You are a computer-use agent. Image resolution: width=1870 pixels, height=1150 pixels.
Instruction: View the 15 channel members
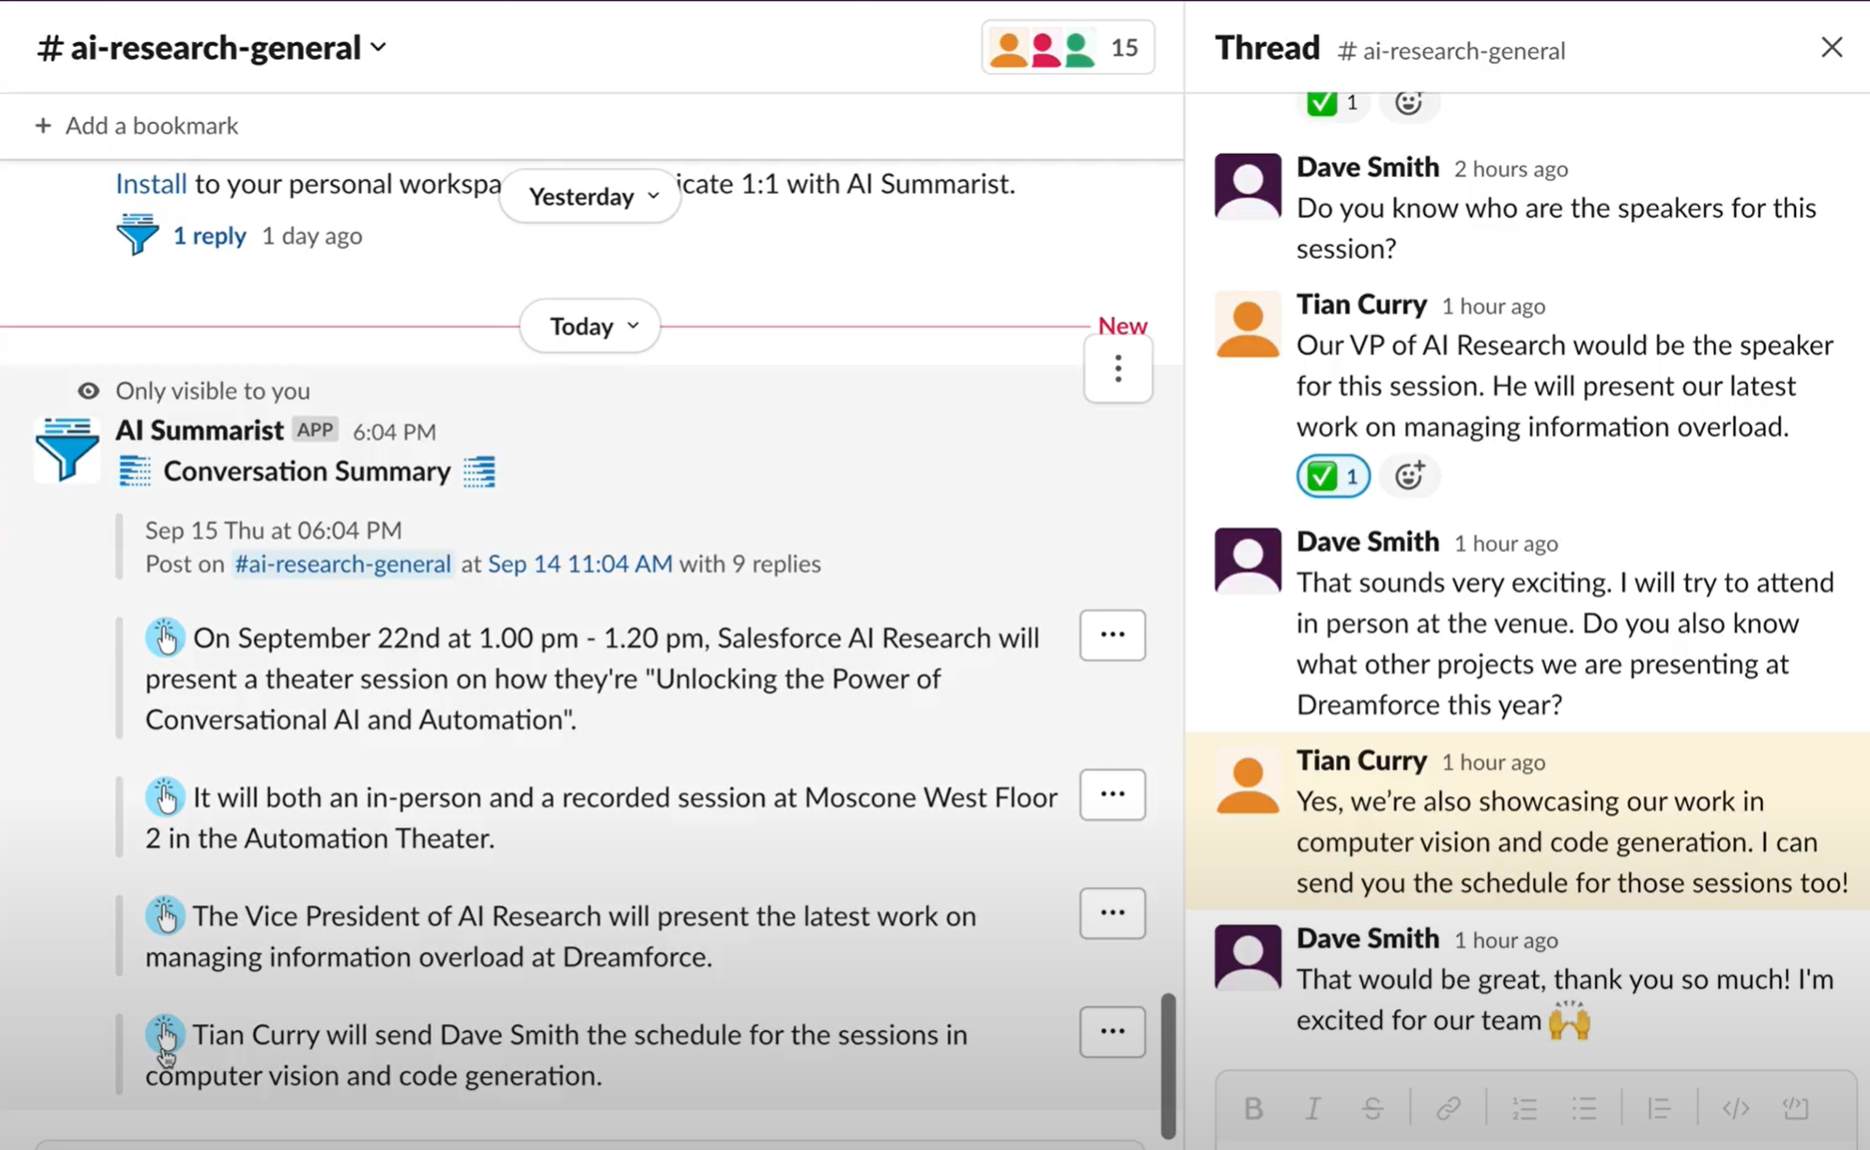click(1068, 47)
